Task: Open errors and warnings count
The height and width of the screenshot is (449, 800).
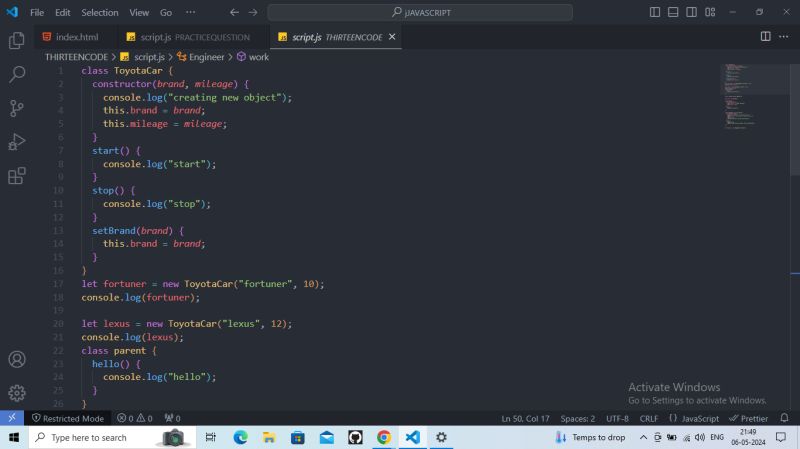Action: pos(135,418)
